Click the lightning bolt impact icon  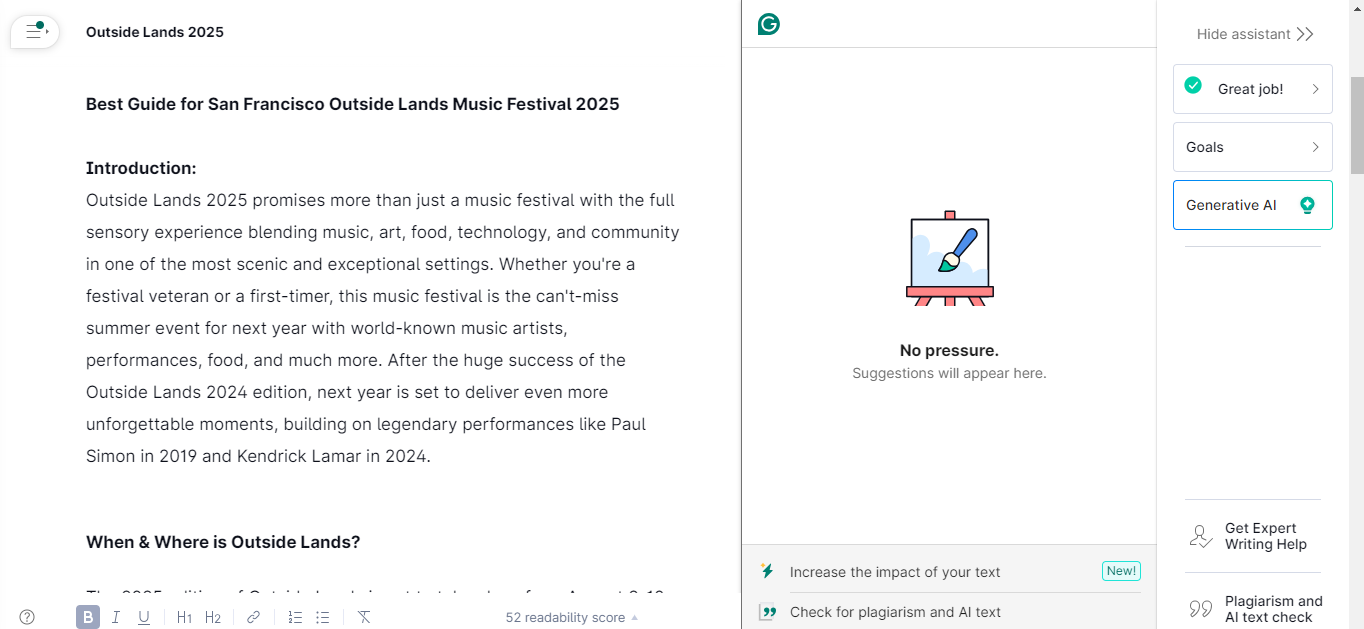coord(767,571)
